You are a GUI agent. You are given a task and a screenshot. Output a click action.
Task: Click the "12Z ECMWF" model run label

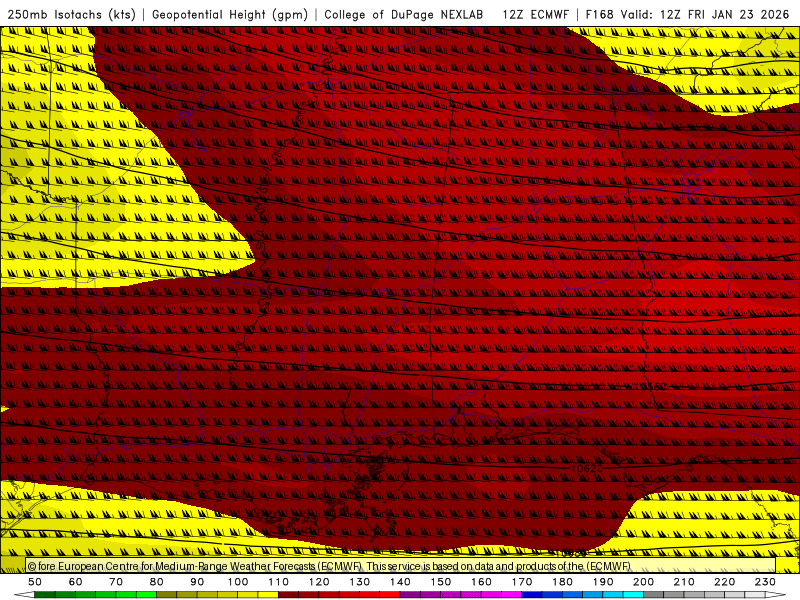click(x=535, y=14)
